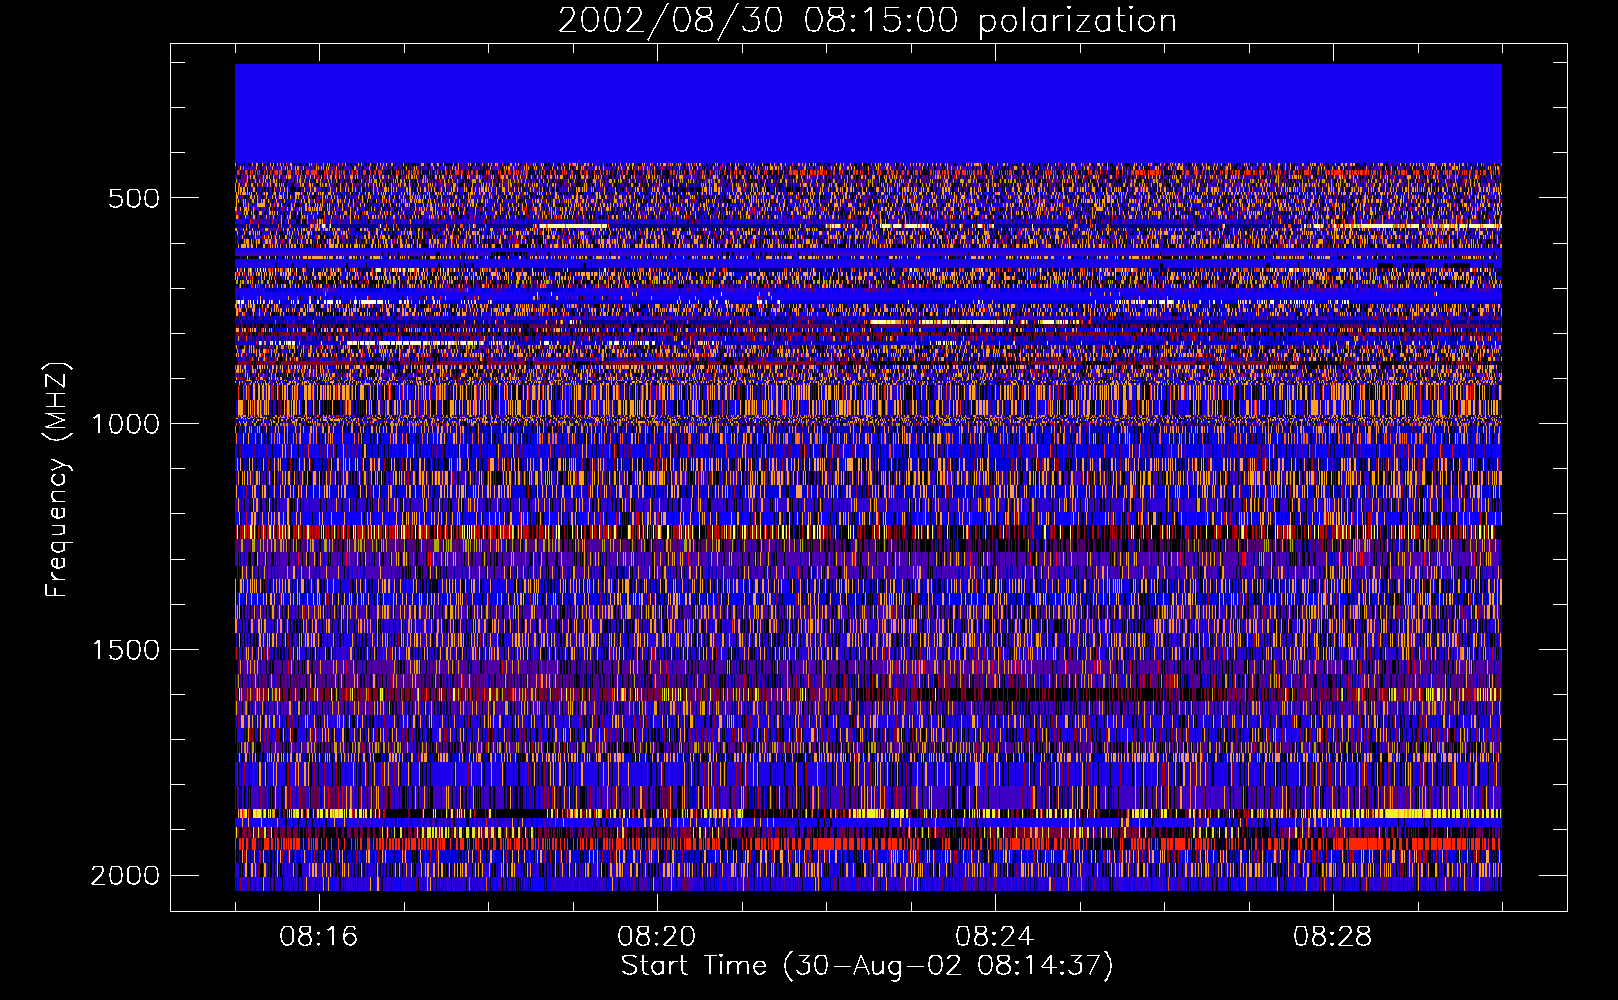Click the 1000 frequency tick label
The image size is (1618, 1000).
125,424
